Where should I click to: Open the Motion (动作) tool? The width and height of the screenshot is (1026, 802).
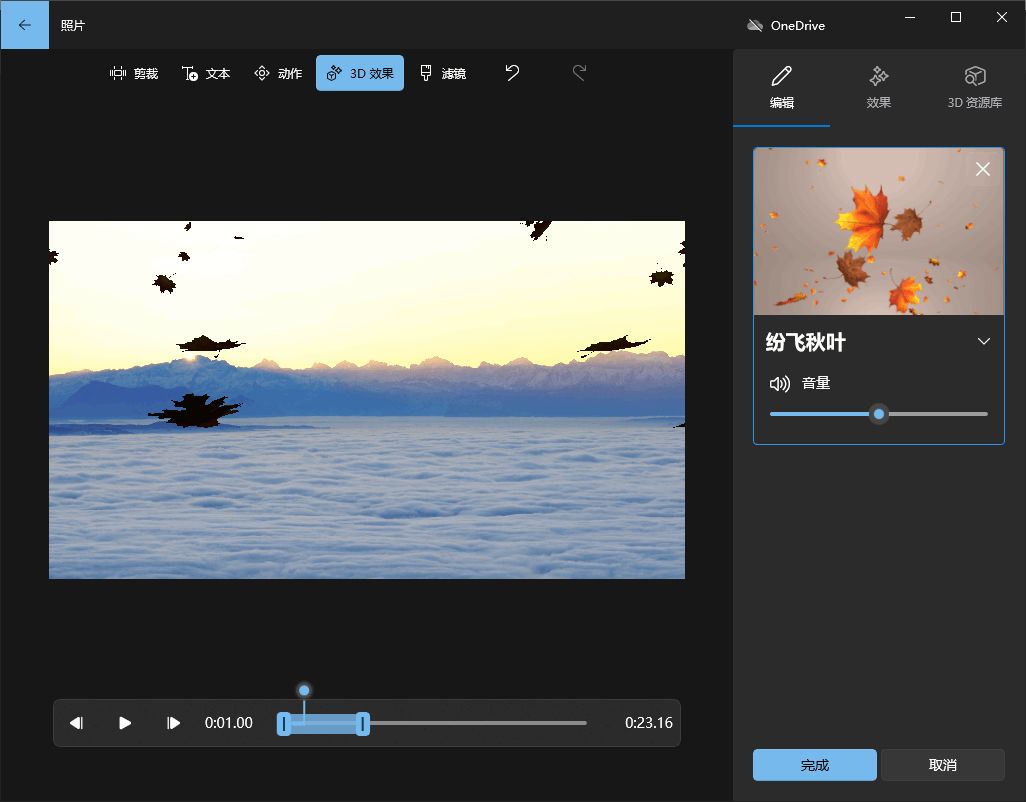click(278, 73)
